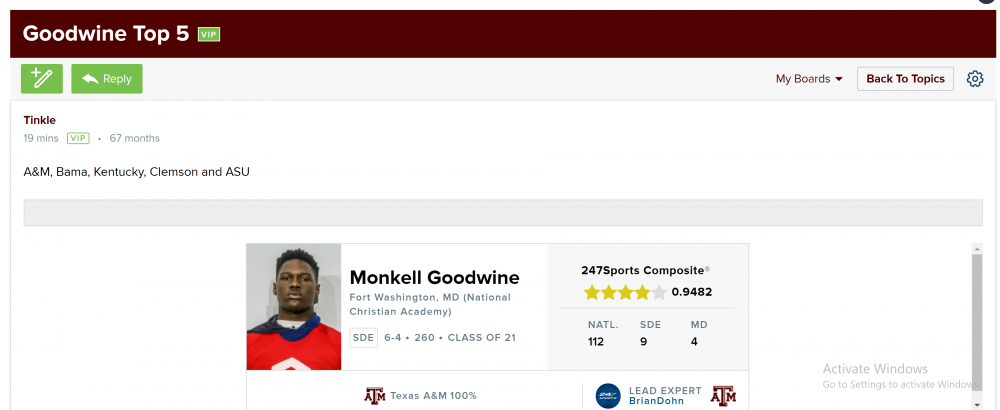Image resolution: width=1000 pixels, height=410 pixels.
Task: Click the gray divider bar below the post
Action: tap(503, 213)
